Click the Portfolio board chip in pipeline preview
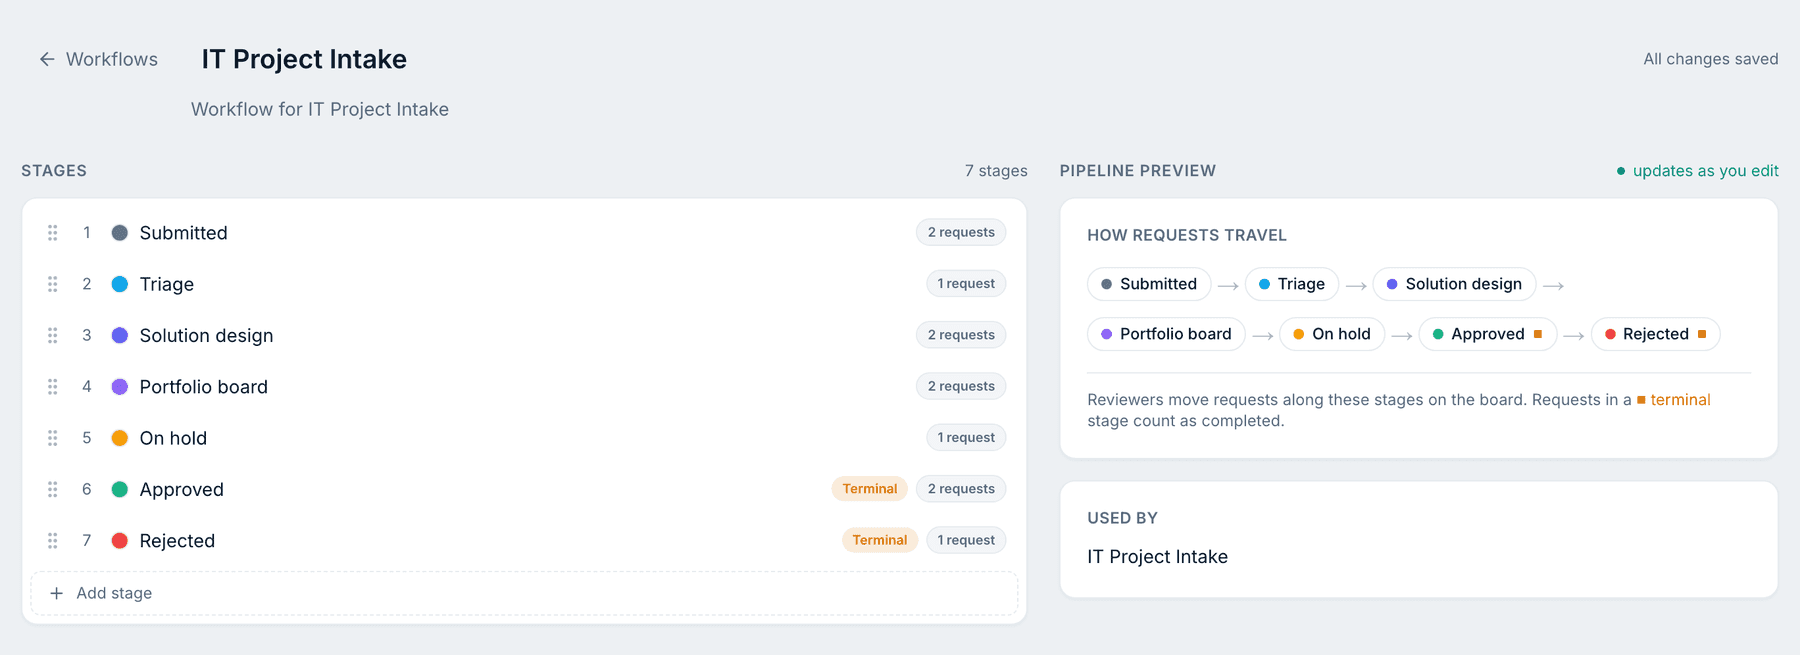 [x=1166, y=334]
